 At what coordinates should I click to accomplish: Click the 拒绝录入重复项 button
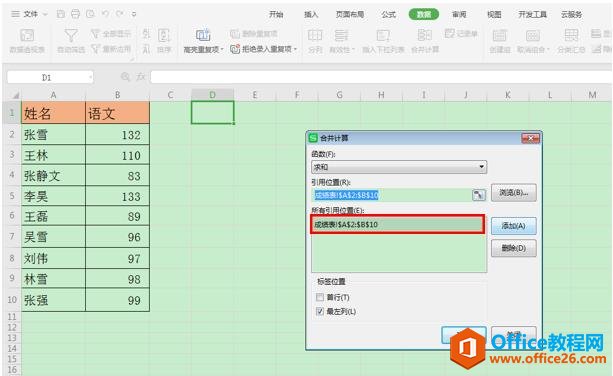pyautogui.click(x=263, y=49)
